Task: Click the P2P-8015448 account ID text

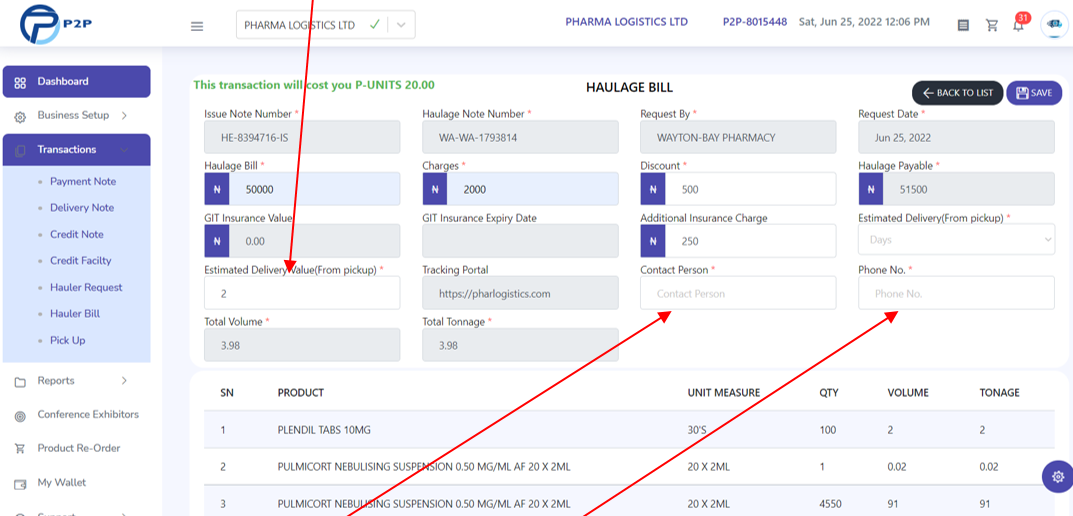Action: (x=755, y=22)
